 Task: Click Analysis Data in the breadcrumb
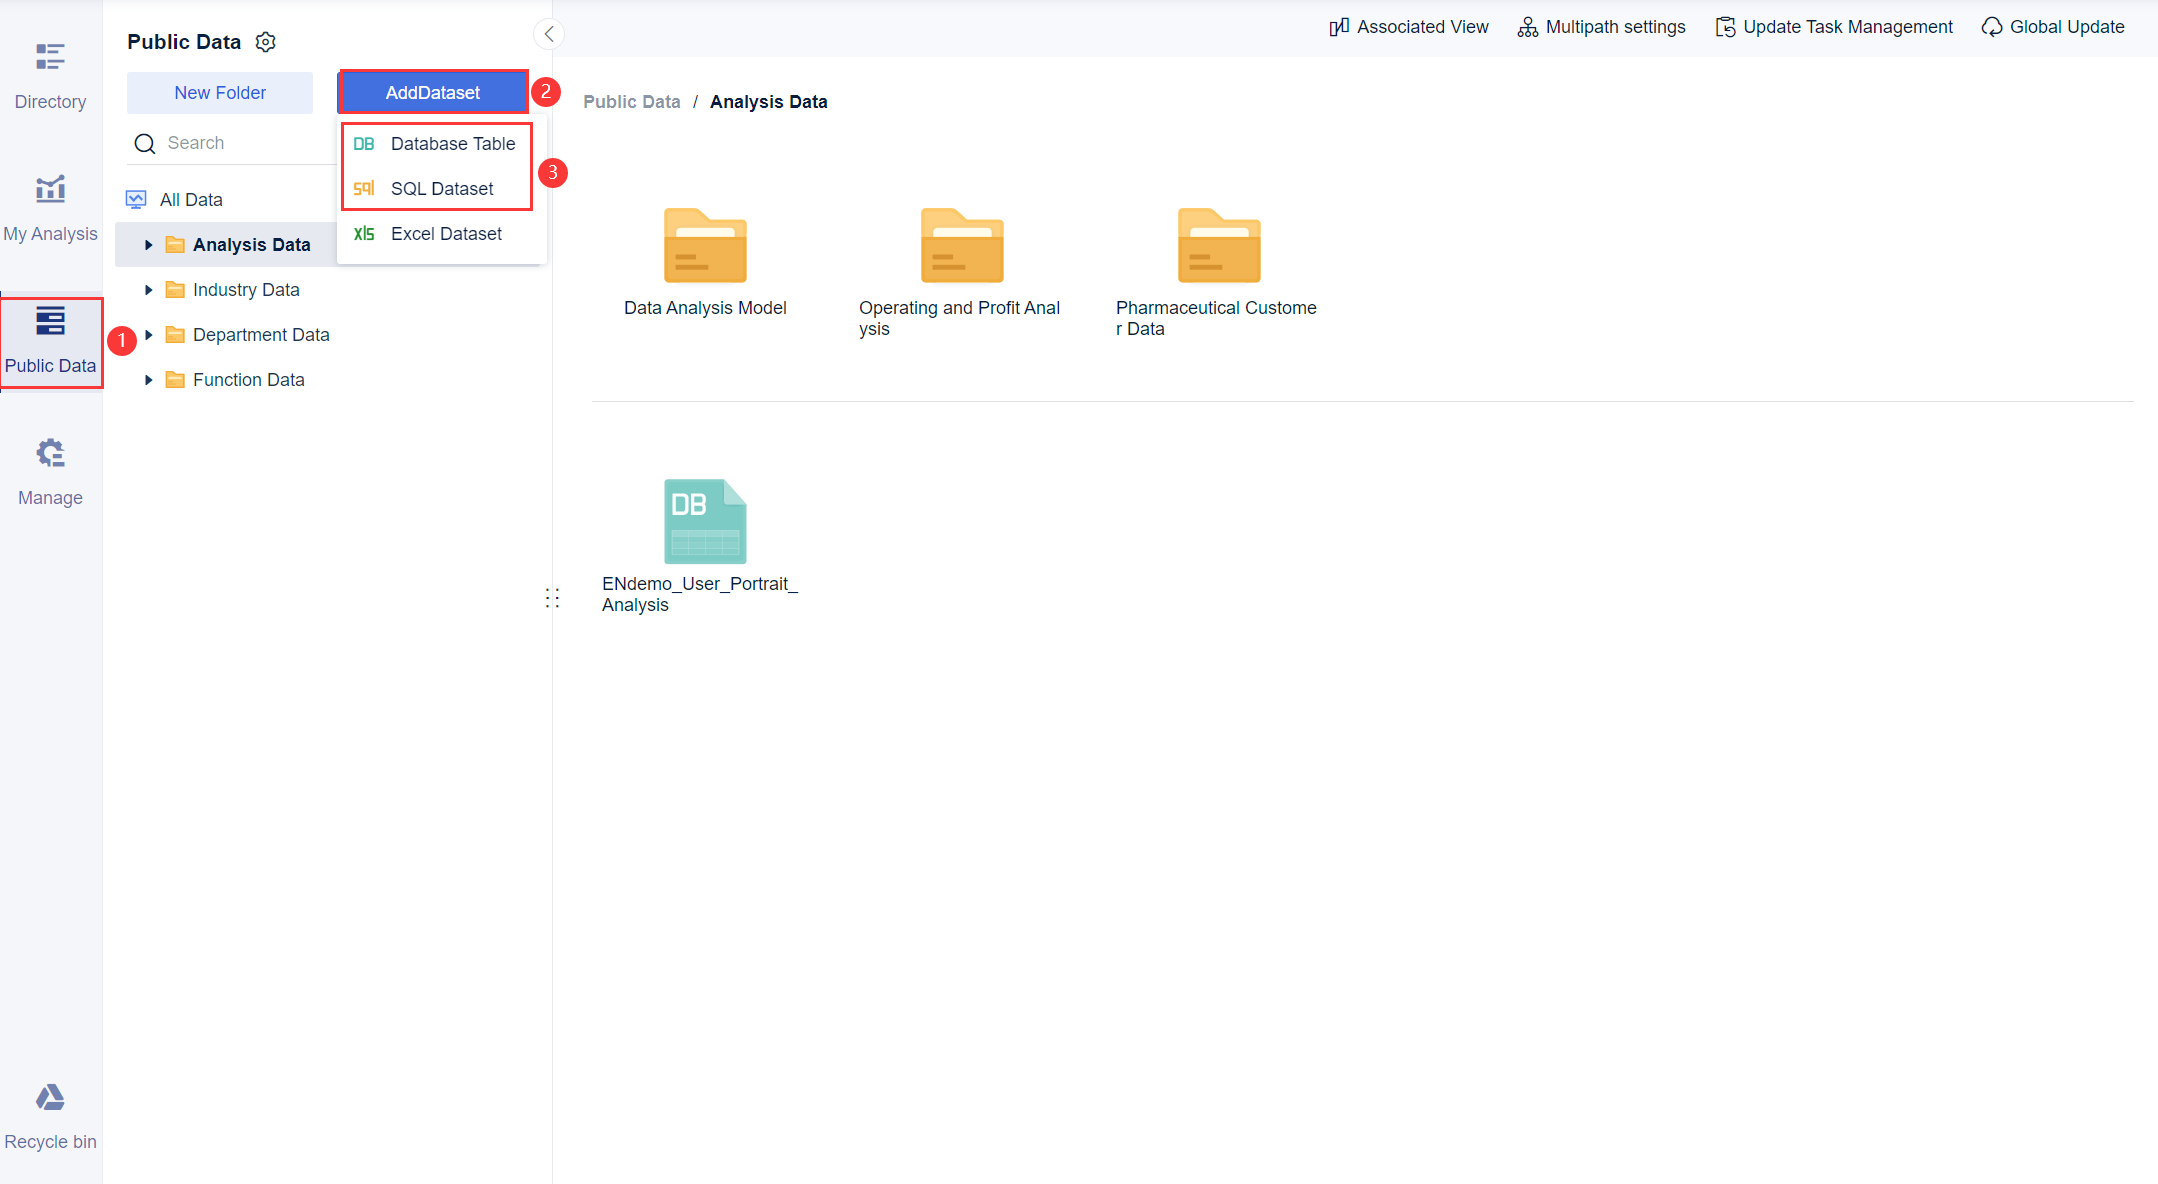pyautogui.click(x=768, y=102)
